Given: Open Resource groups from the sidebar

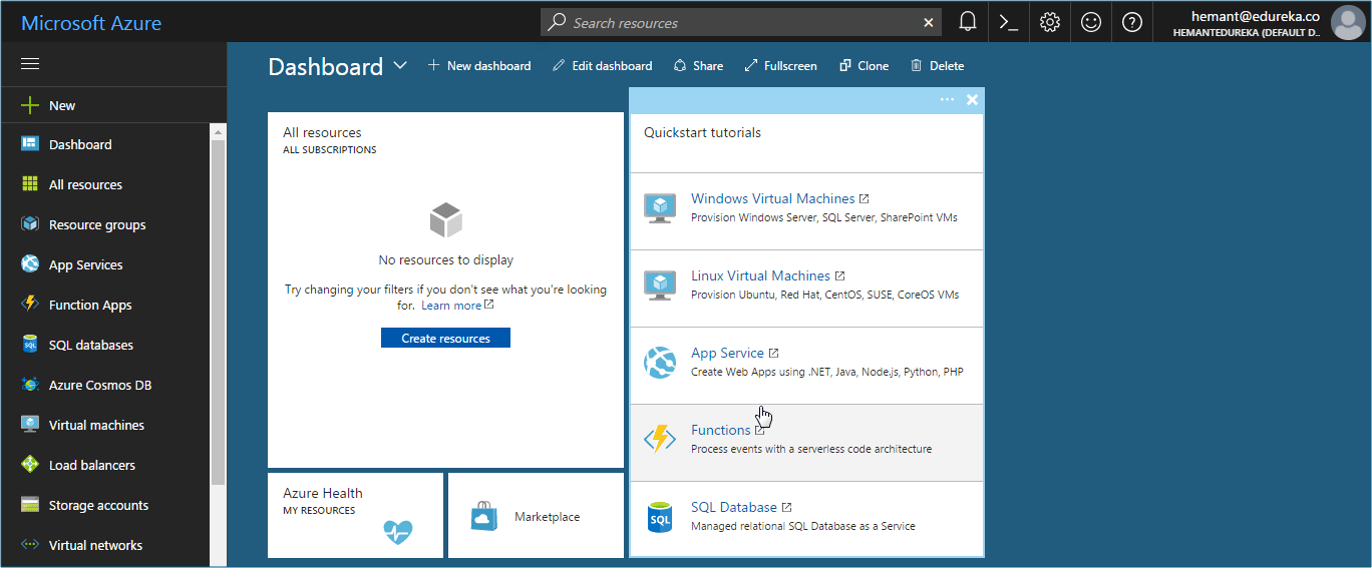Looking at the screenshot, I should click(x=97, y=225).
